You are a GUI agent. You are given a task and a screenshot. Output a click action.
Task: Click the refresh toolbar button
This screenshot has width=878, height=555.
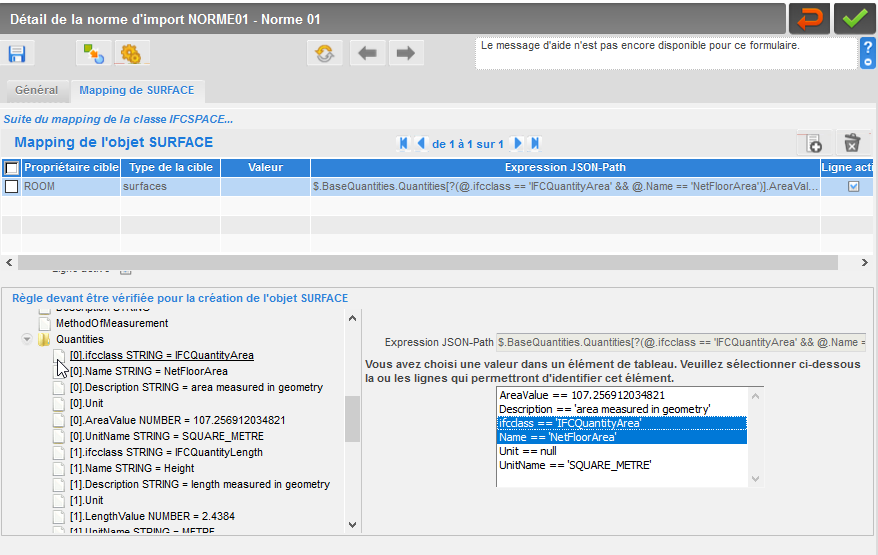pyautogui.click(x=325, y=53)
